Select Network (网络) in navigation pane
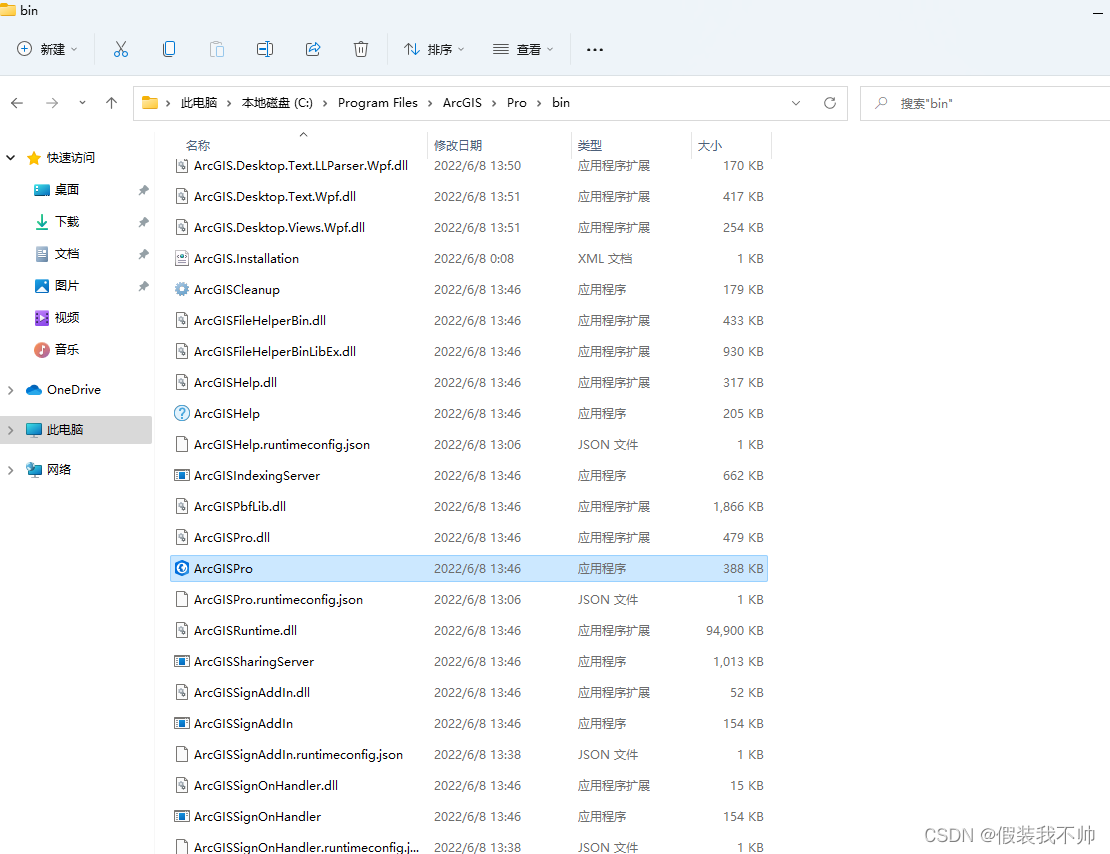The height and width of the screenshot is (854, 1110). [x=59, y=469]
